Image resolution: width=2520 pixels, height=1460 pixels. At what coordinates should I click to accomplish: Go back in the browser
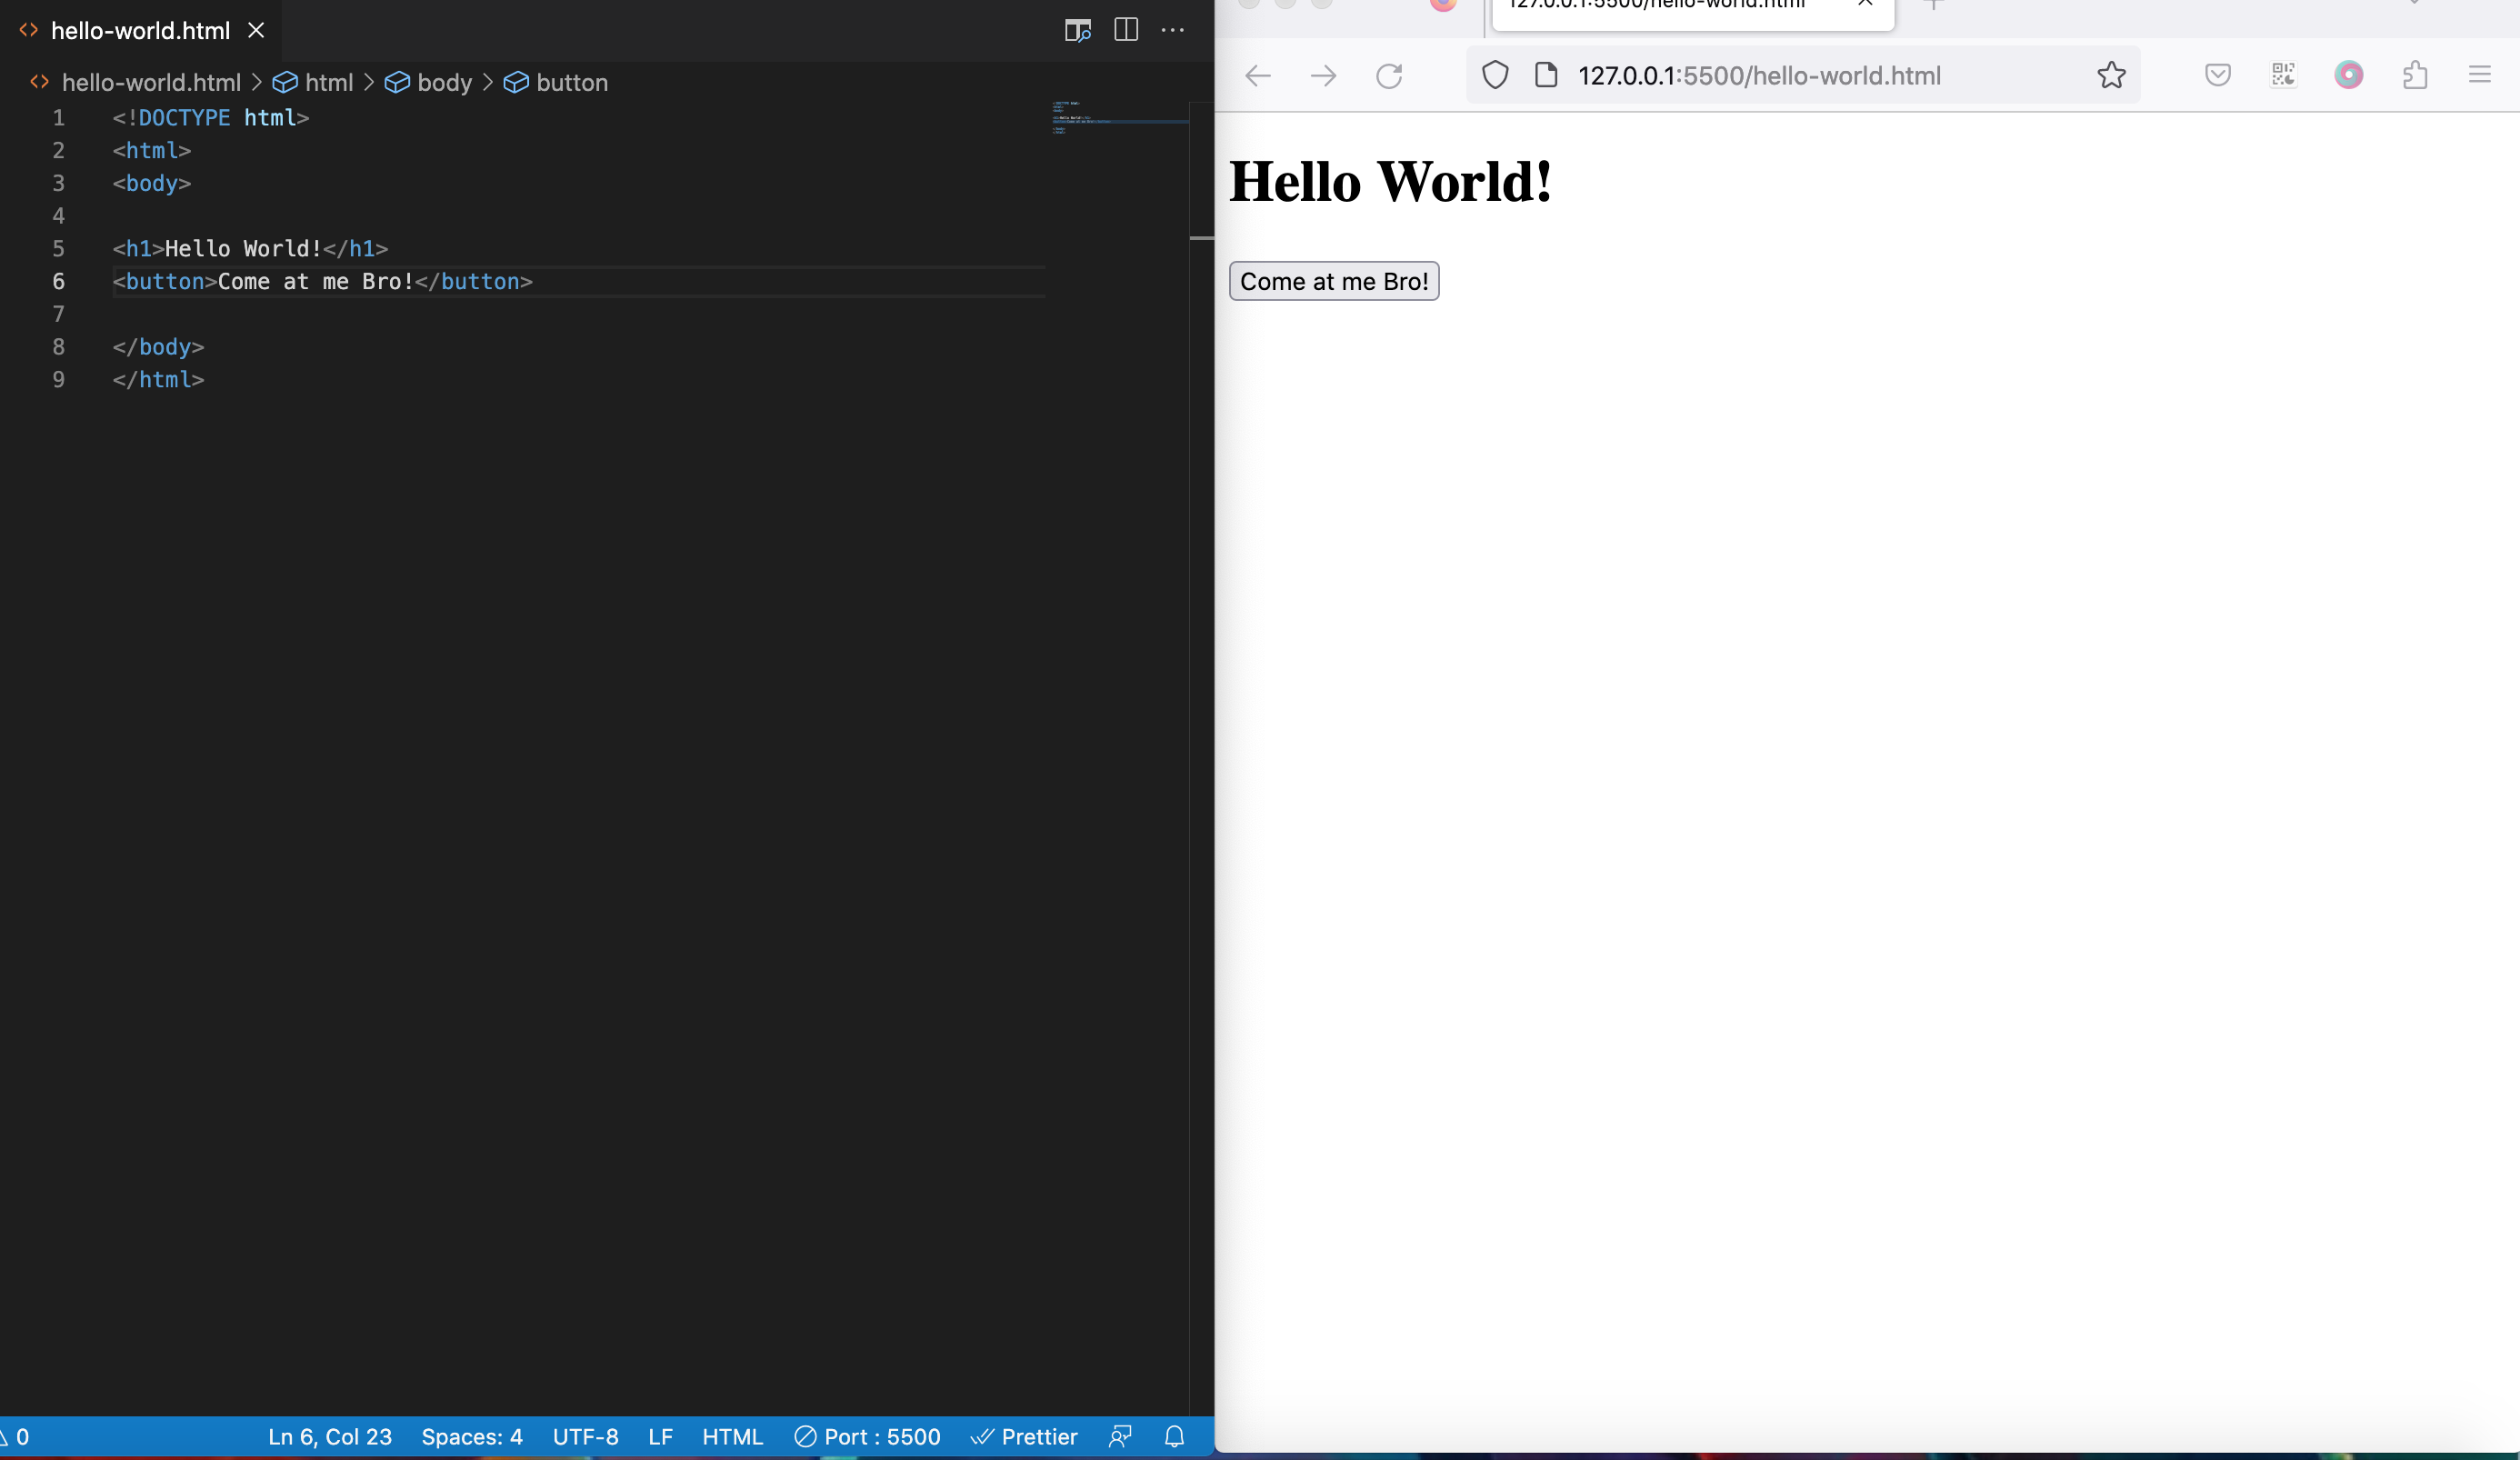pos(1258,75)
